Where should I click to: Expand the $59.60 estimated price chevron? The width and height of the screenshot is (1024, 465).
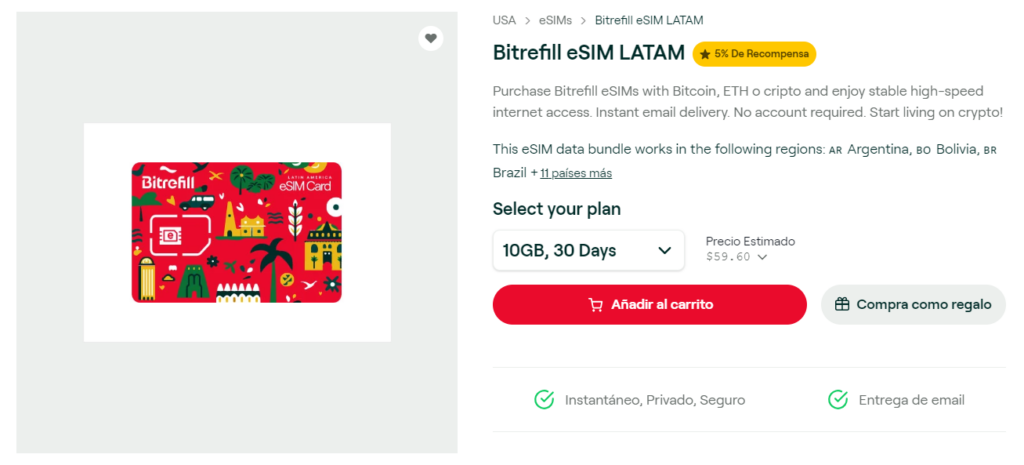coord(761,257)
